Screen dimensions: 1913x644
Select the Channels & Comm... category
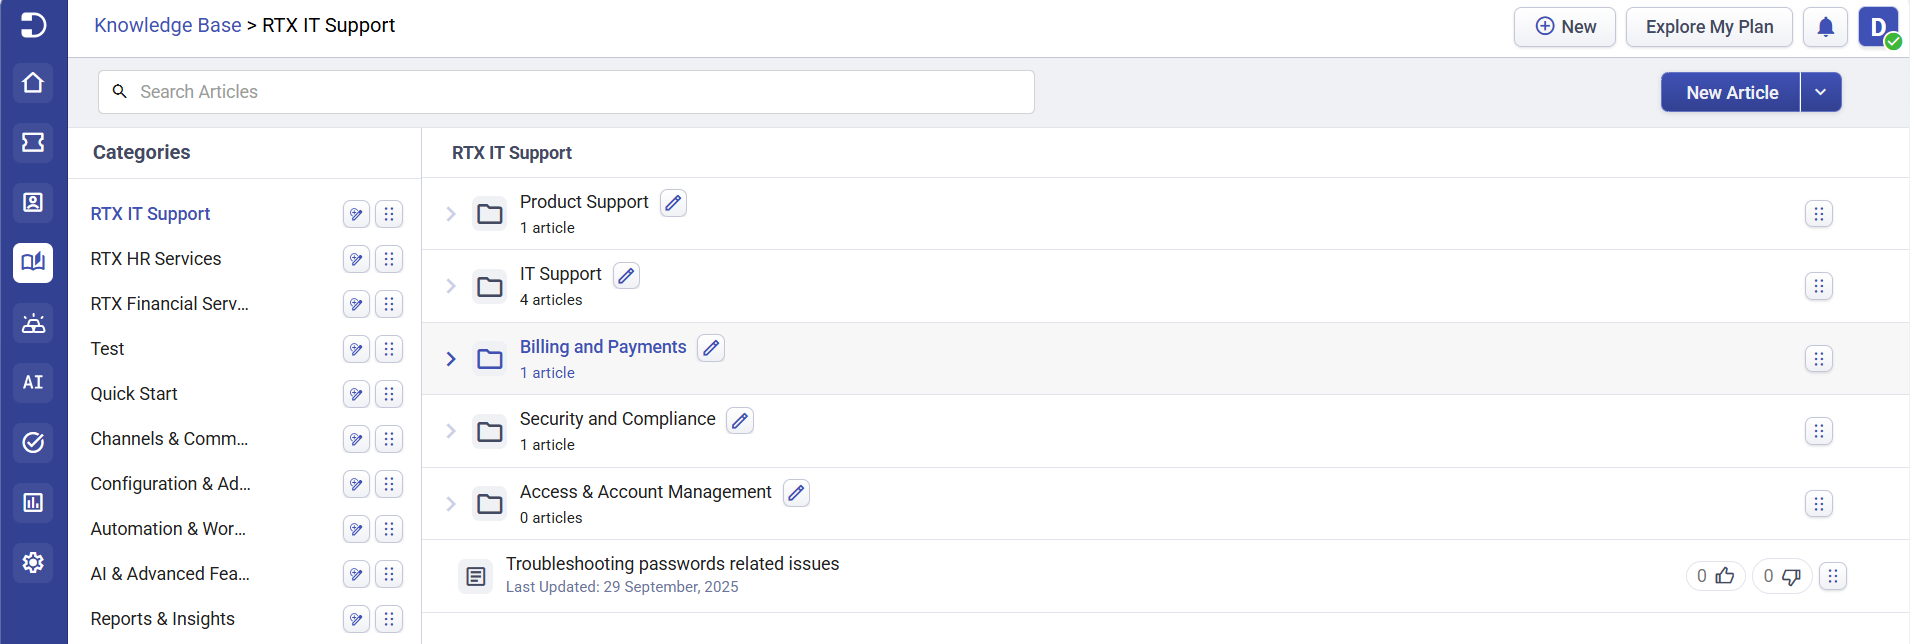[169, 439]
